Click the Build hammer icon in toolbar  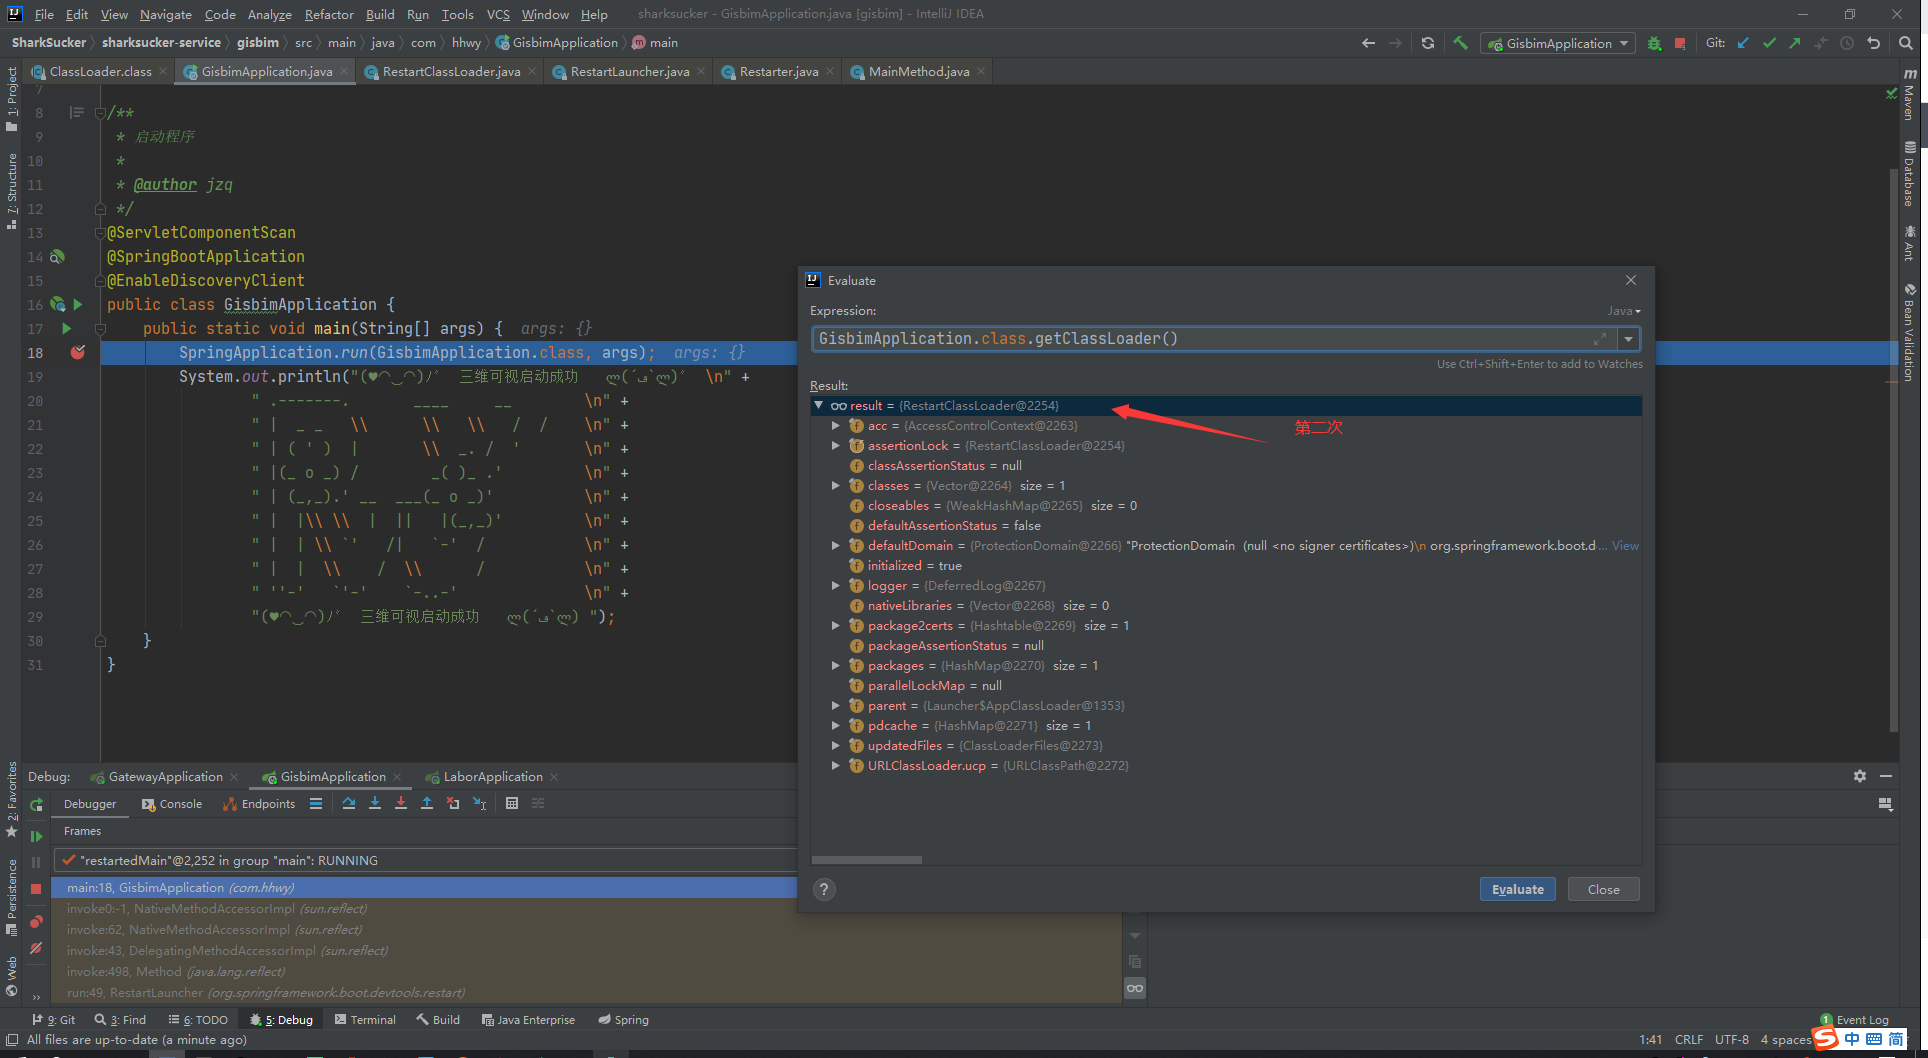point(1460,43)
